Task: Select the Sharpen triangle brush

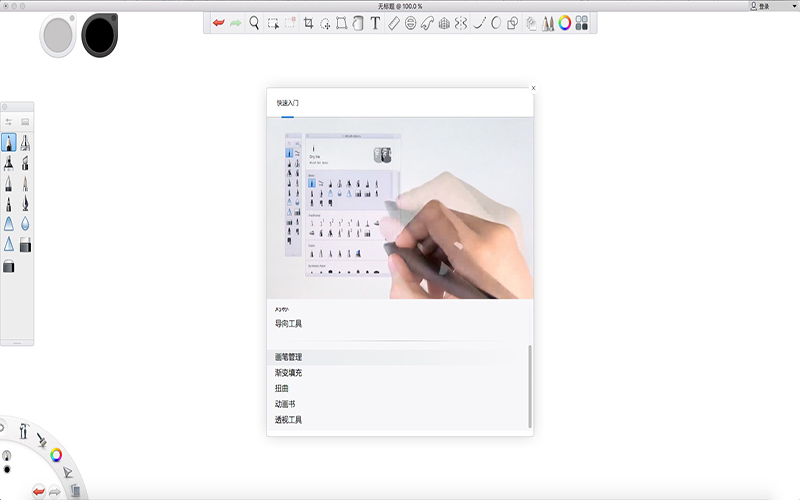Action: (9, 244)
